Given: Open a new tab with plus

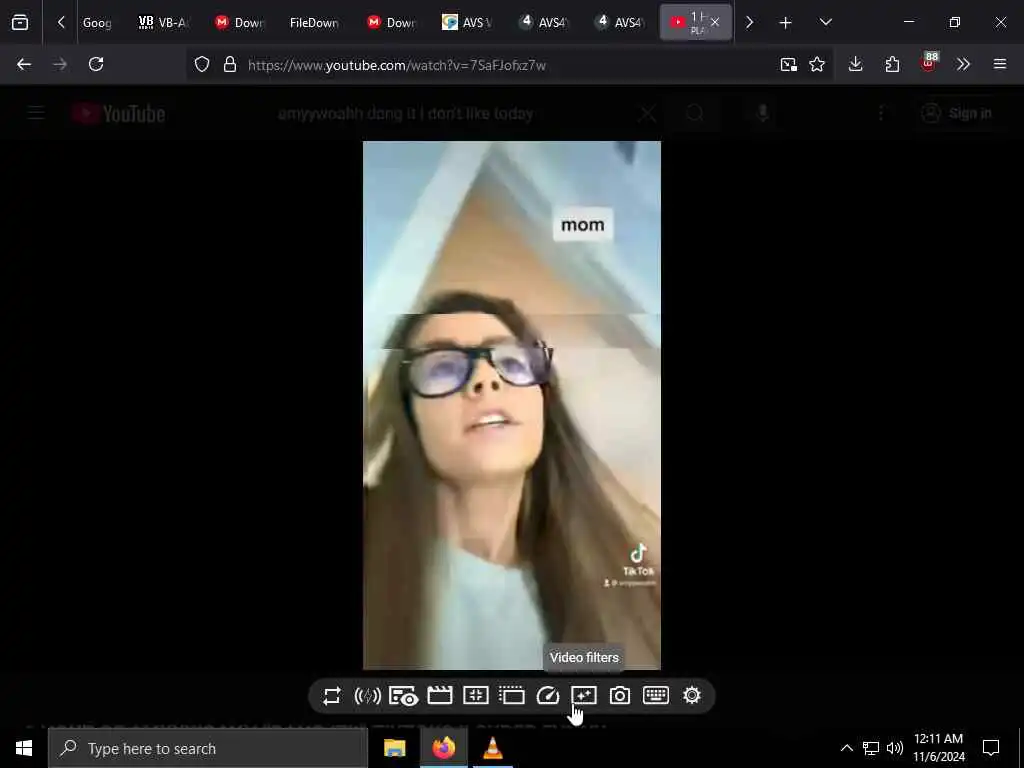Looking at the screenshot, I should (x=786, y=23).
